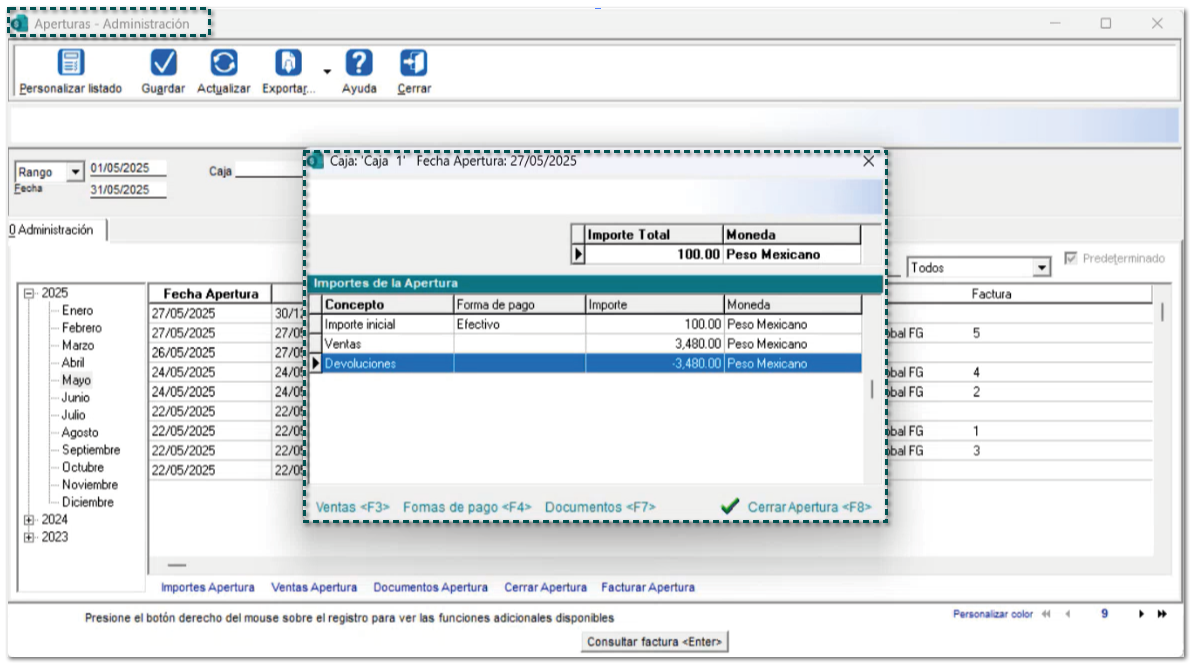Toggle the Predeterminado checkbox
This screenshot has width=1193, height=666.
pyautogui.click(x=1071, y=258)
